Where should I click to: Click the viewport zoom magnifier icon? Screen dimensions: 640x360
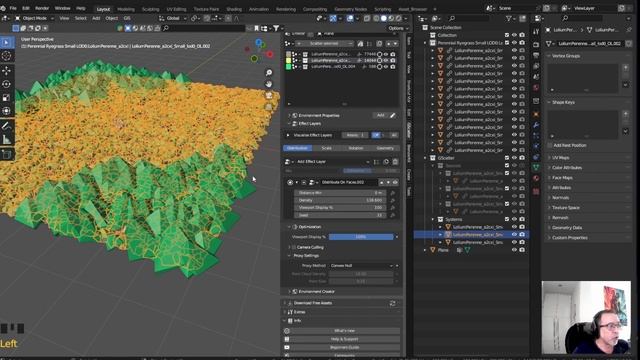click(x=269, y=73)
